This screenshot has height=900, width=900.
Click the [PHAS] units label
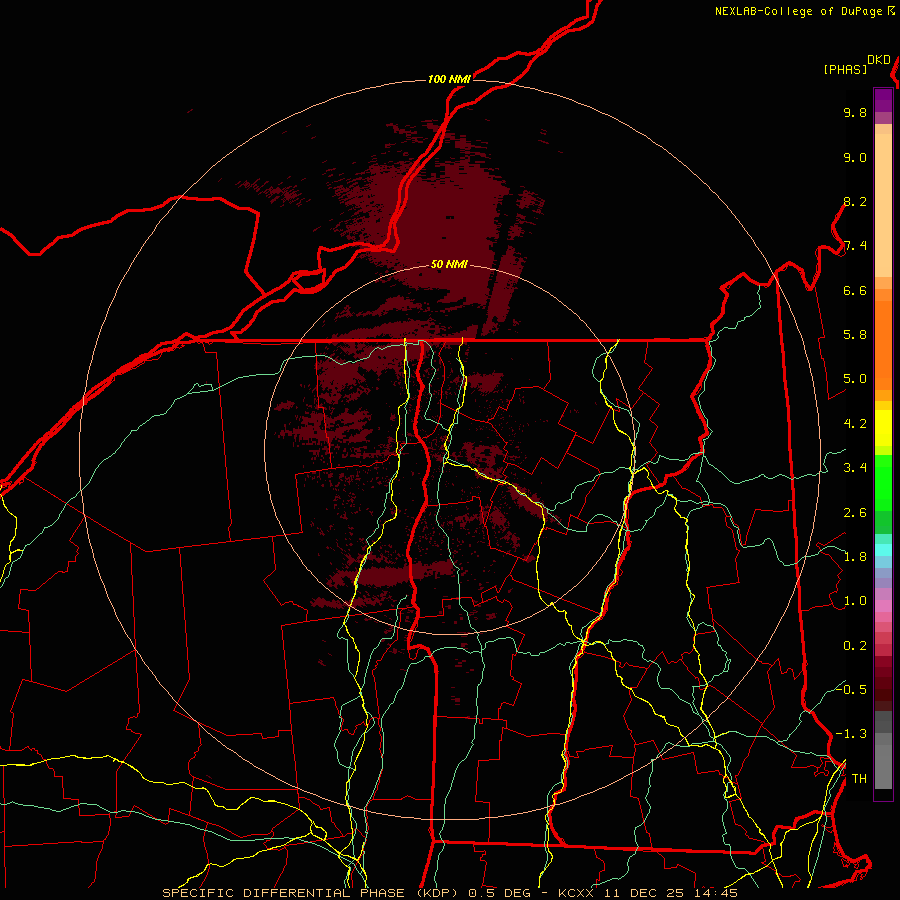(845, 69)
